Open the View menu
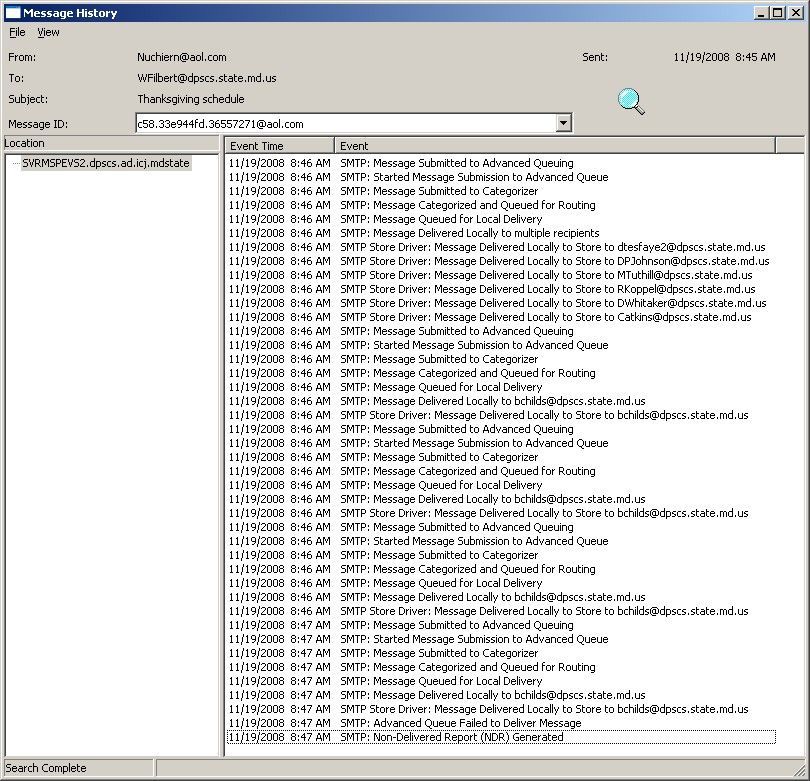 [x=48, y=32]
